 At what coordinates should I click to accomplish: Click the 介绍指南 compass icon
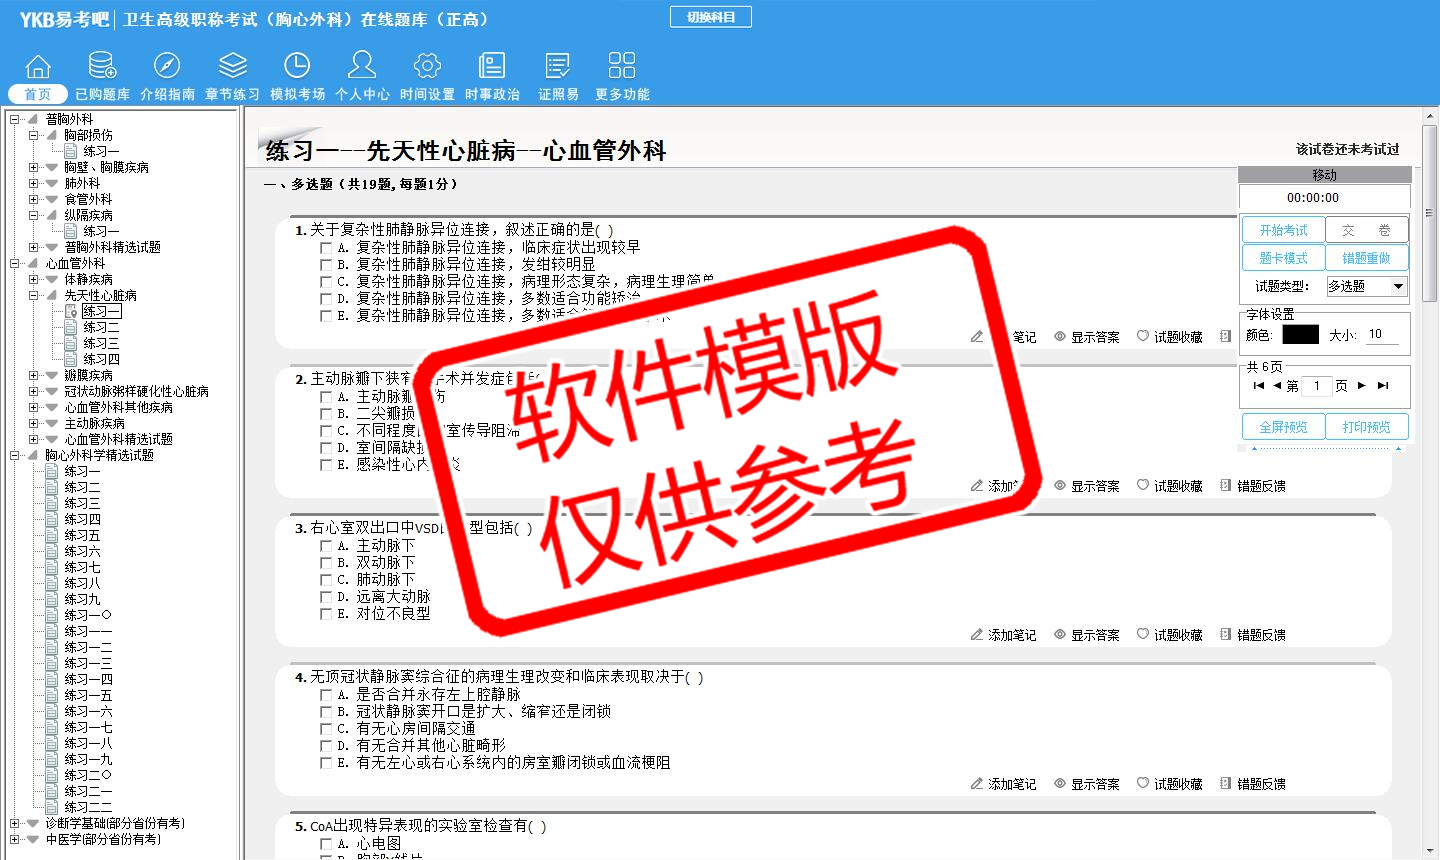point(167,66)
